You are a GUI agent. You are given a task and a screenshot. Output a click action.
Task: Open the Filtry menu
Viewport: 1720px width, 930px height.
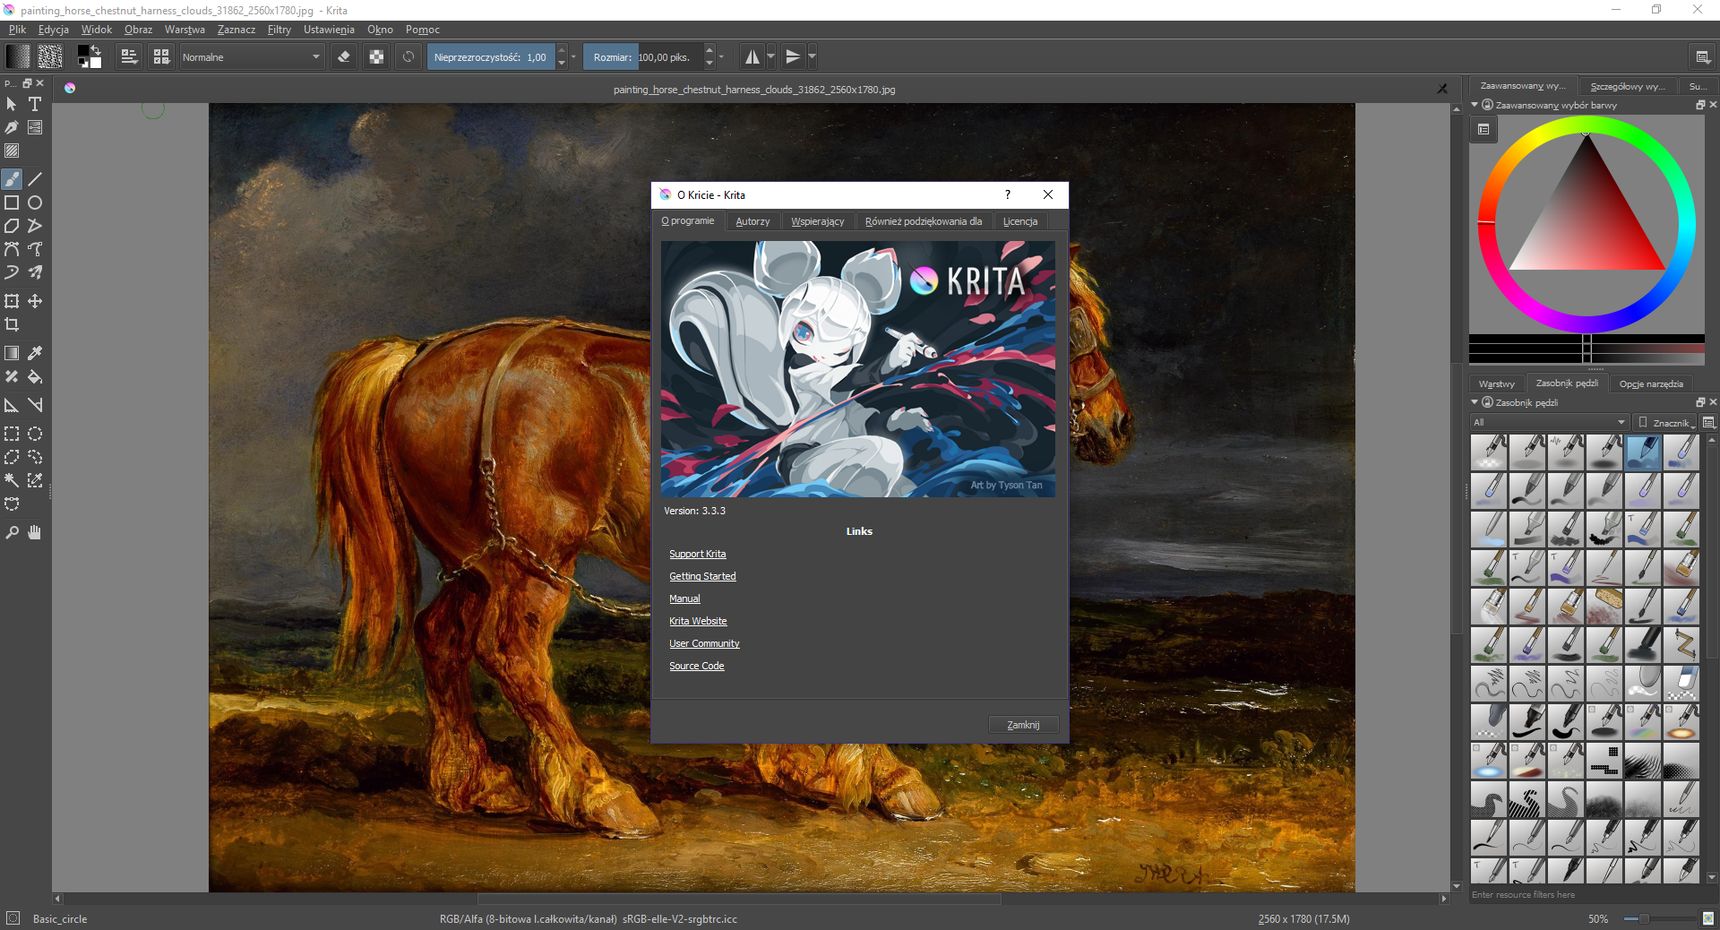coord(279,29)
